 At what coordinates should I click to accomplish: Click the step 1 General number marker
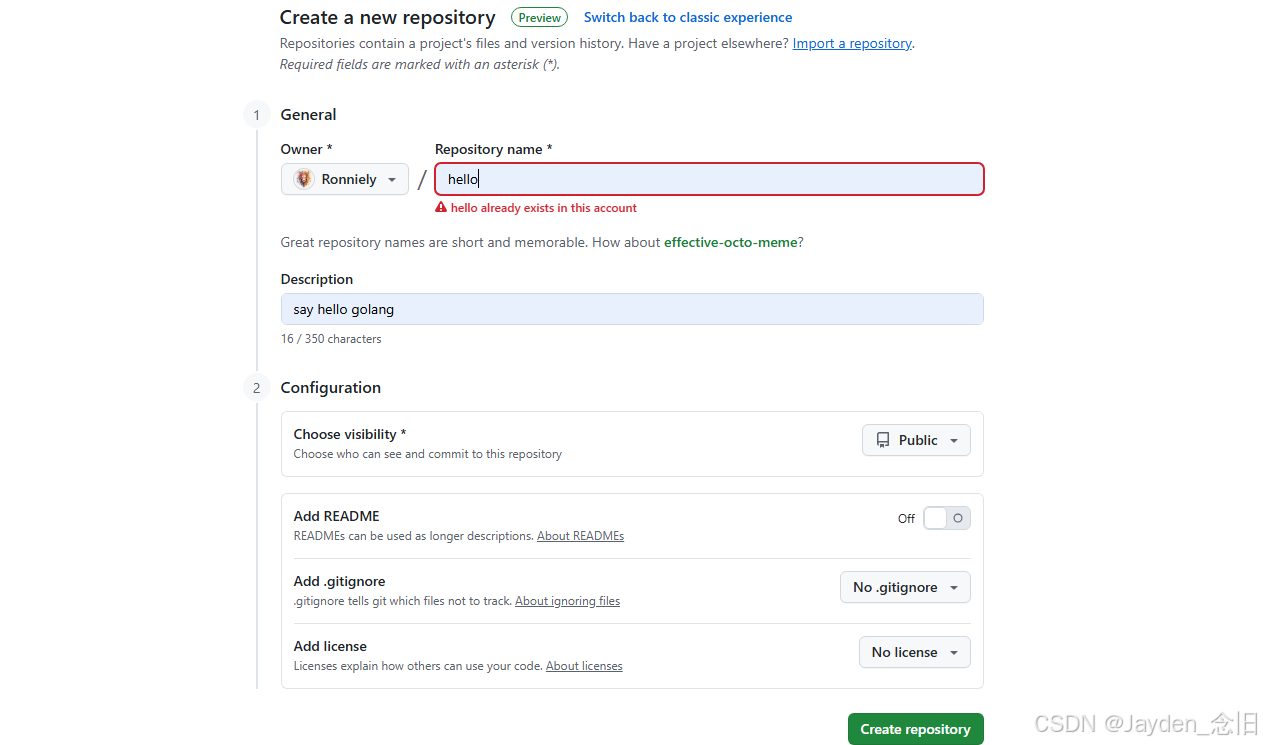click(256, 115)
